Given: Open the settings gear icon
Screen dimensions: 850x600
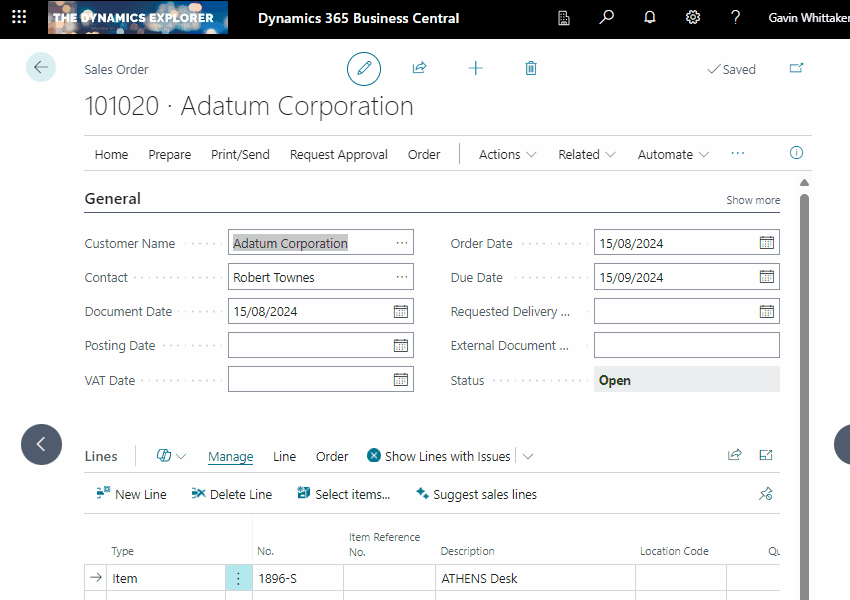Looking at the screenshot, I should coord(693,18).
